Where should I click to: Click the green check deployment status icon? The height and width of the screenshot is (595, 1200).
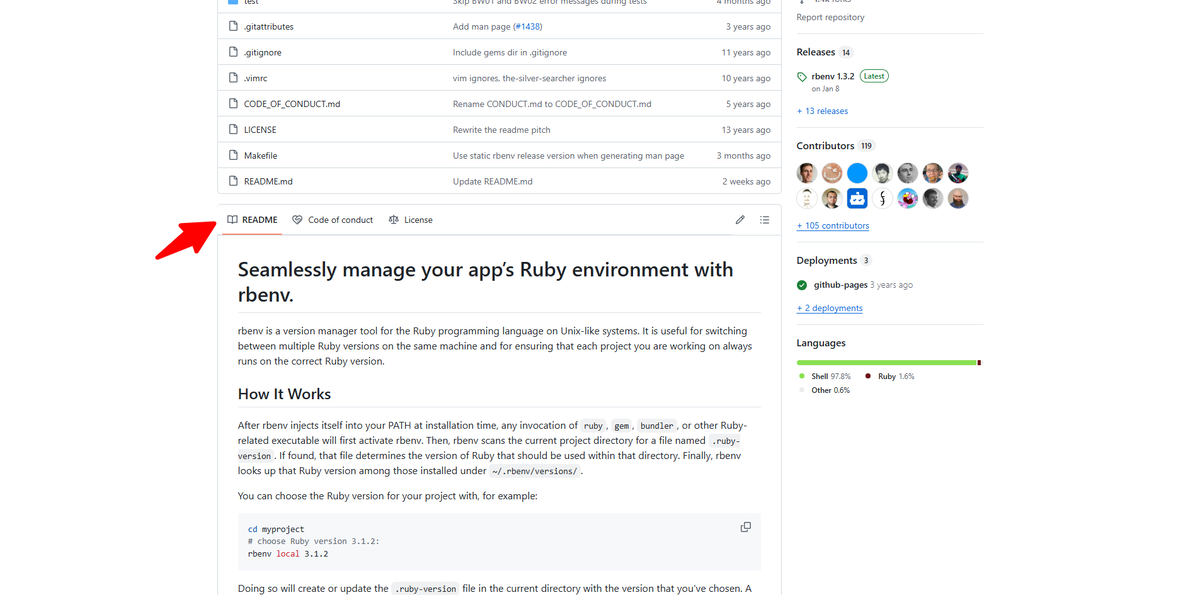tap(802, 285)
